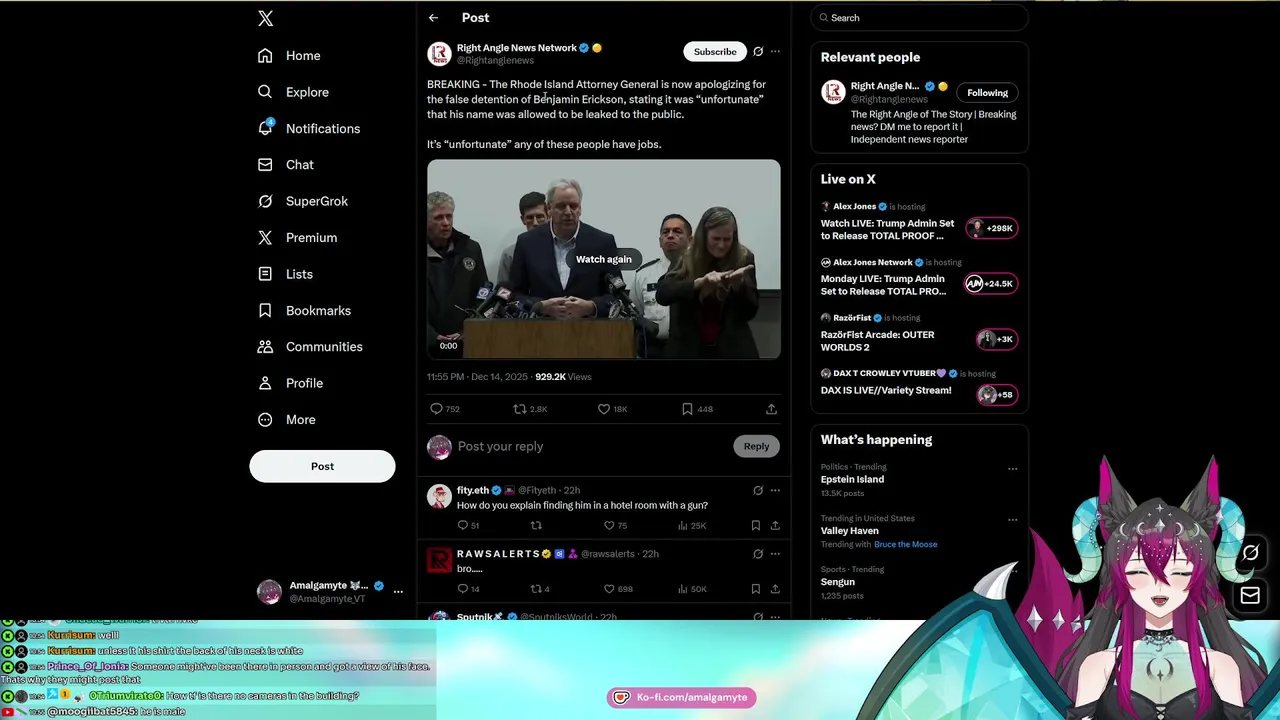
Task: Open more options on fity.eth reply
Action: tap(775, 491)
